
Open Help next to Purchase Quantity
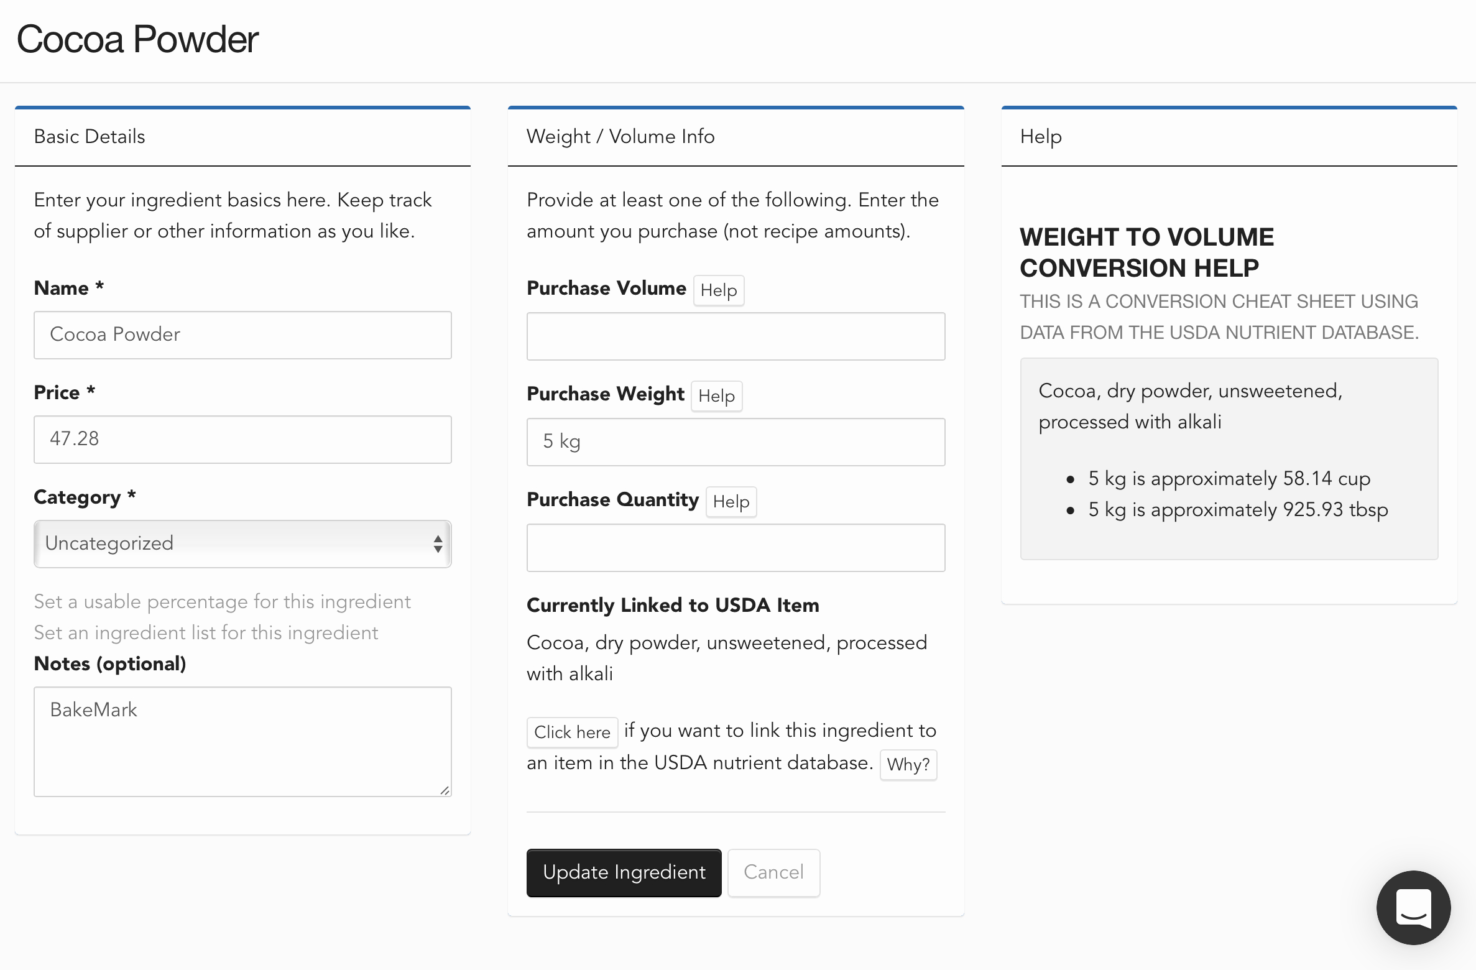click(x=730, y=502)
